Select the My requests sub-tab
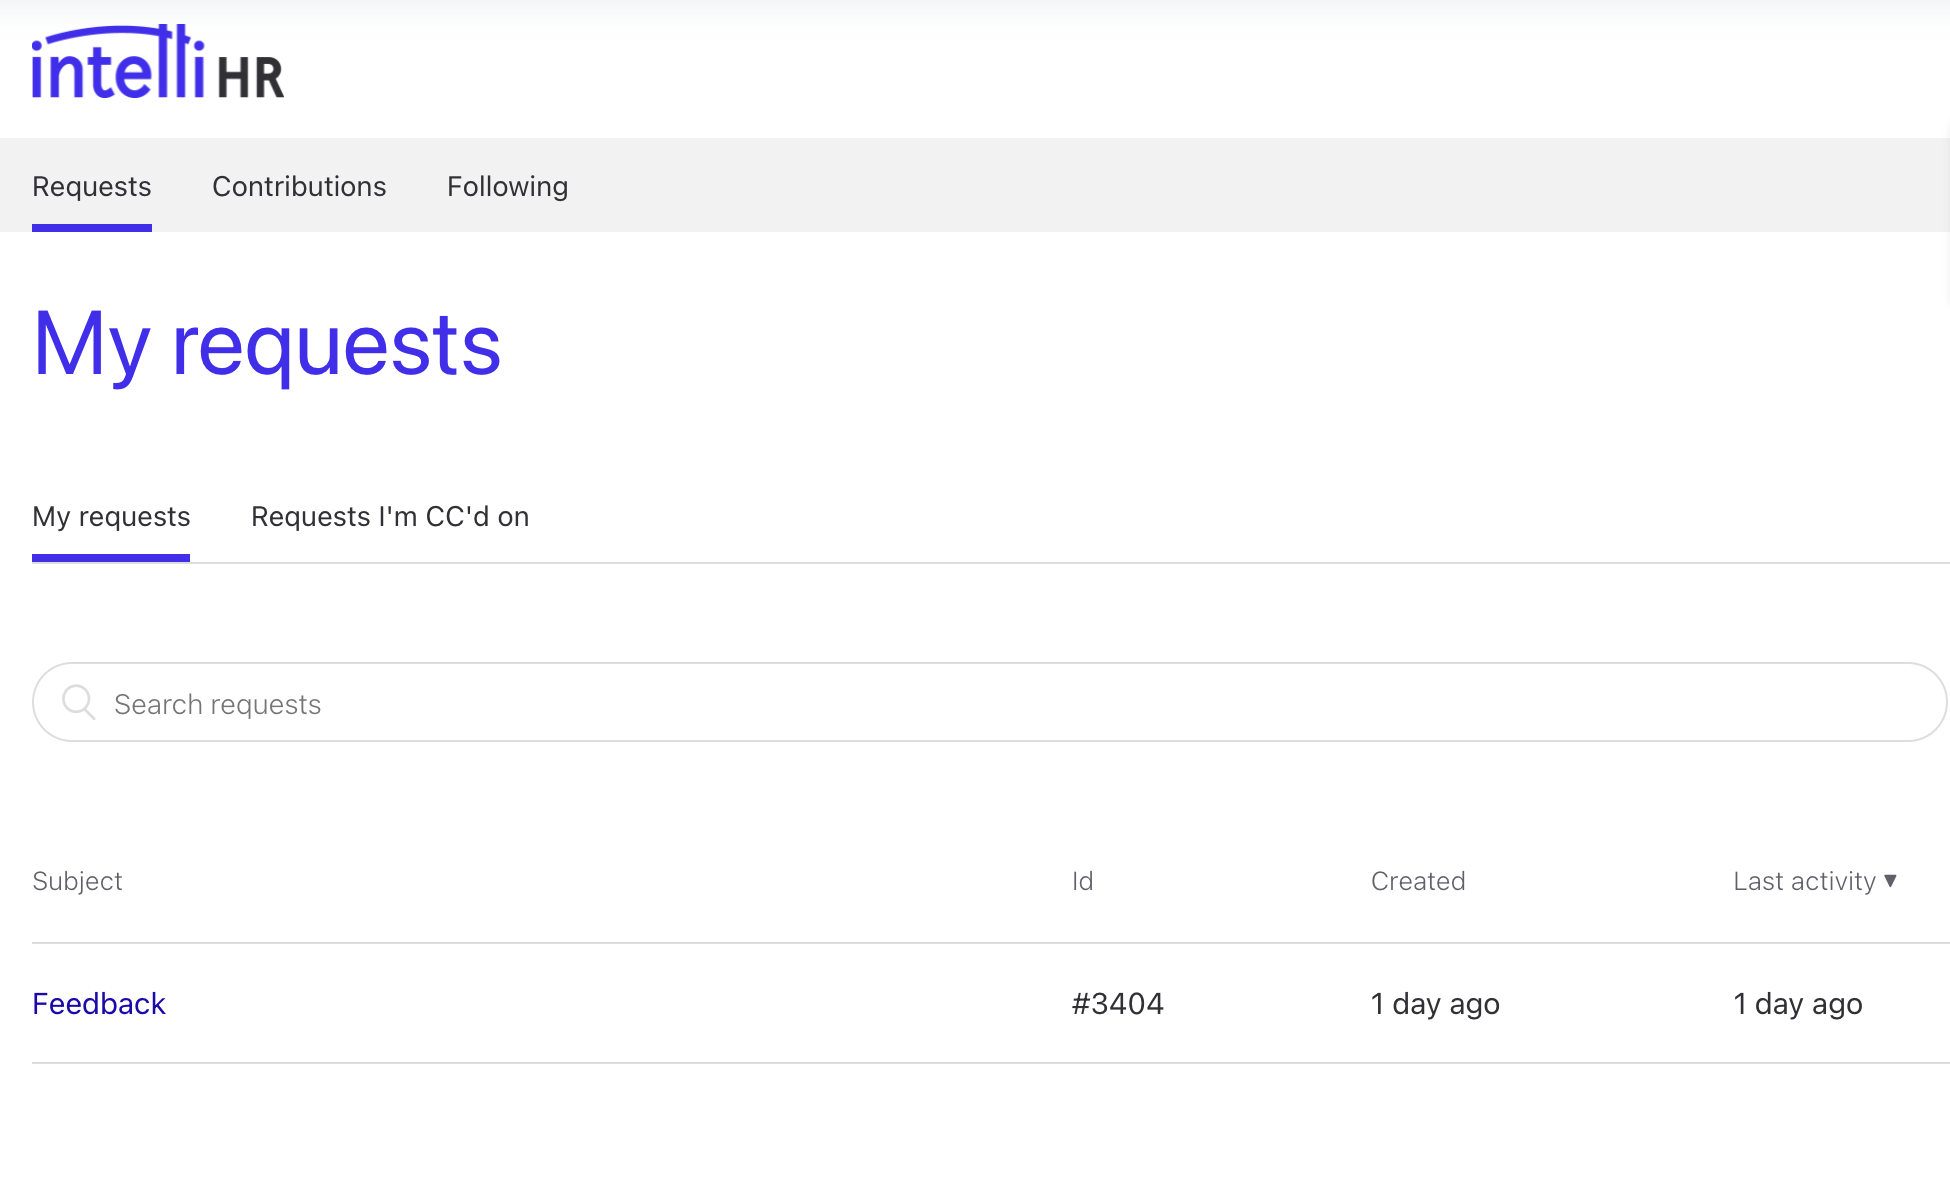The height and width of the screenshot is (1186, 1950). pyautogui.click(x=111, y=516)
